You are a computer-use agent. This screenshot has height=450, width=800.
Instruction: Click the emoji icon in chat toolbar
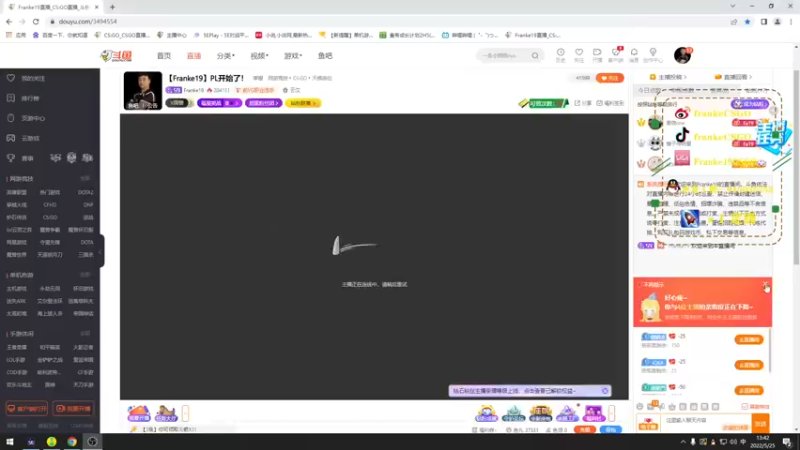click(x=640, y=407)
